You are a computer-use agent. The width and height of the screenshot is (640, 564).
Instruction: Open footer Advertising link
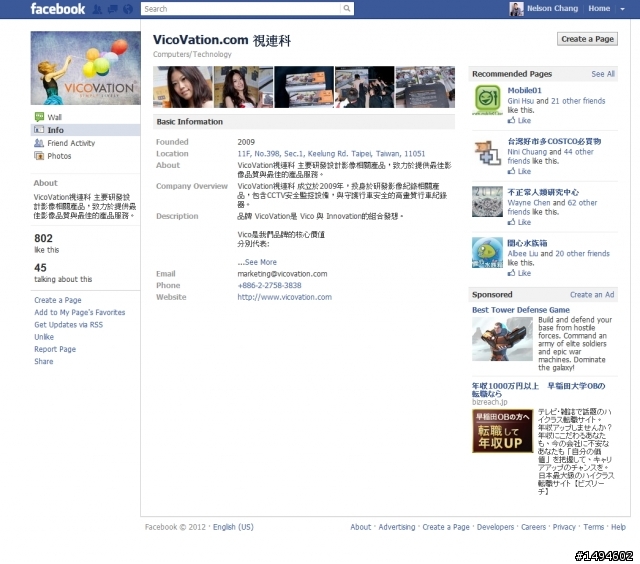[397, 527]
